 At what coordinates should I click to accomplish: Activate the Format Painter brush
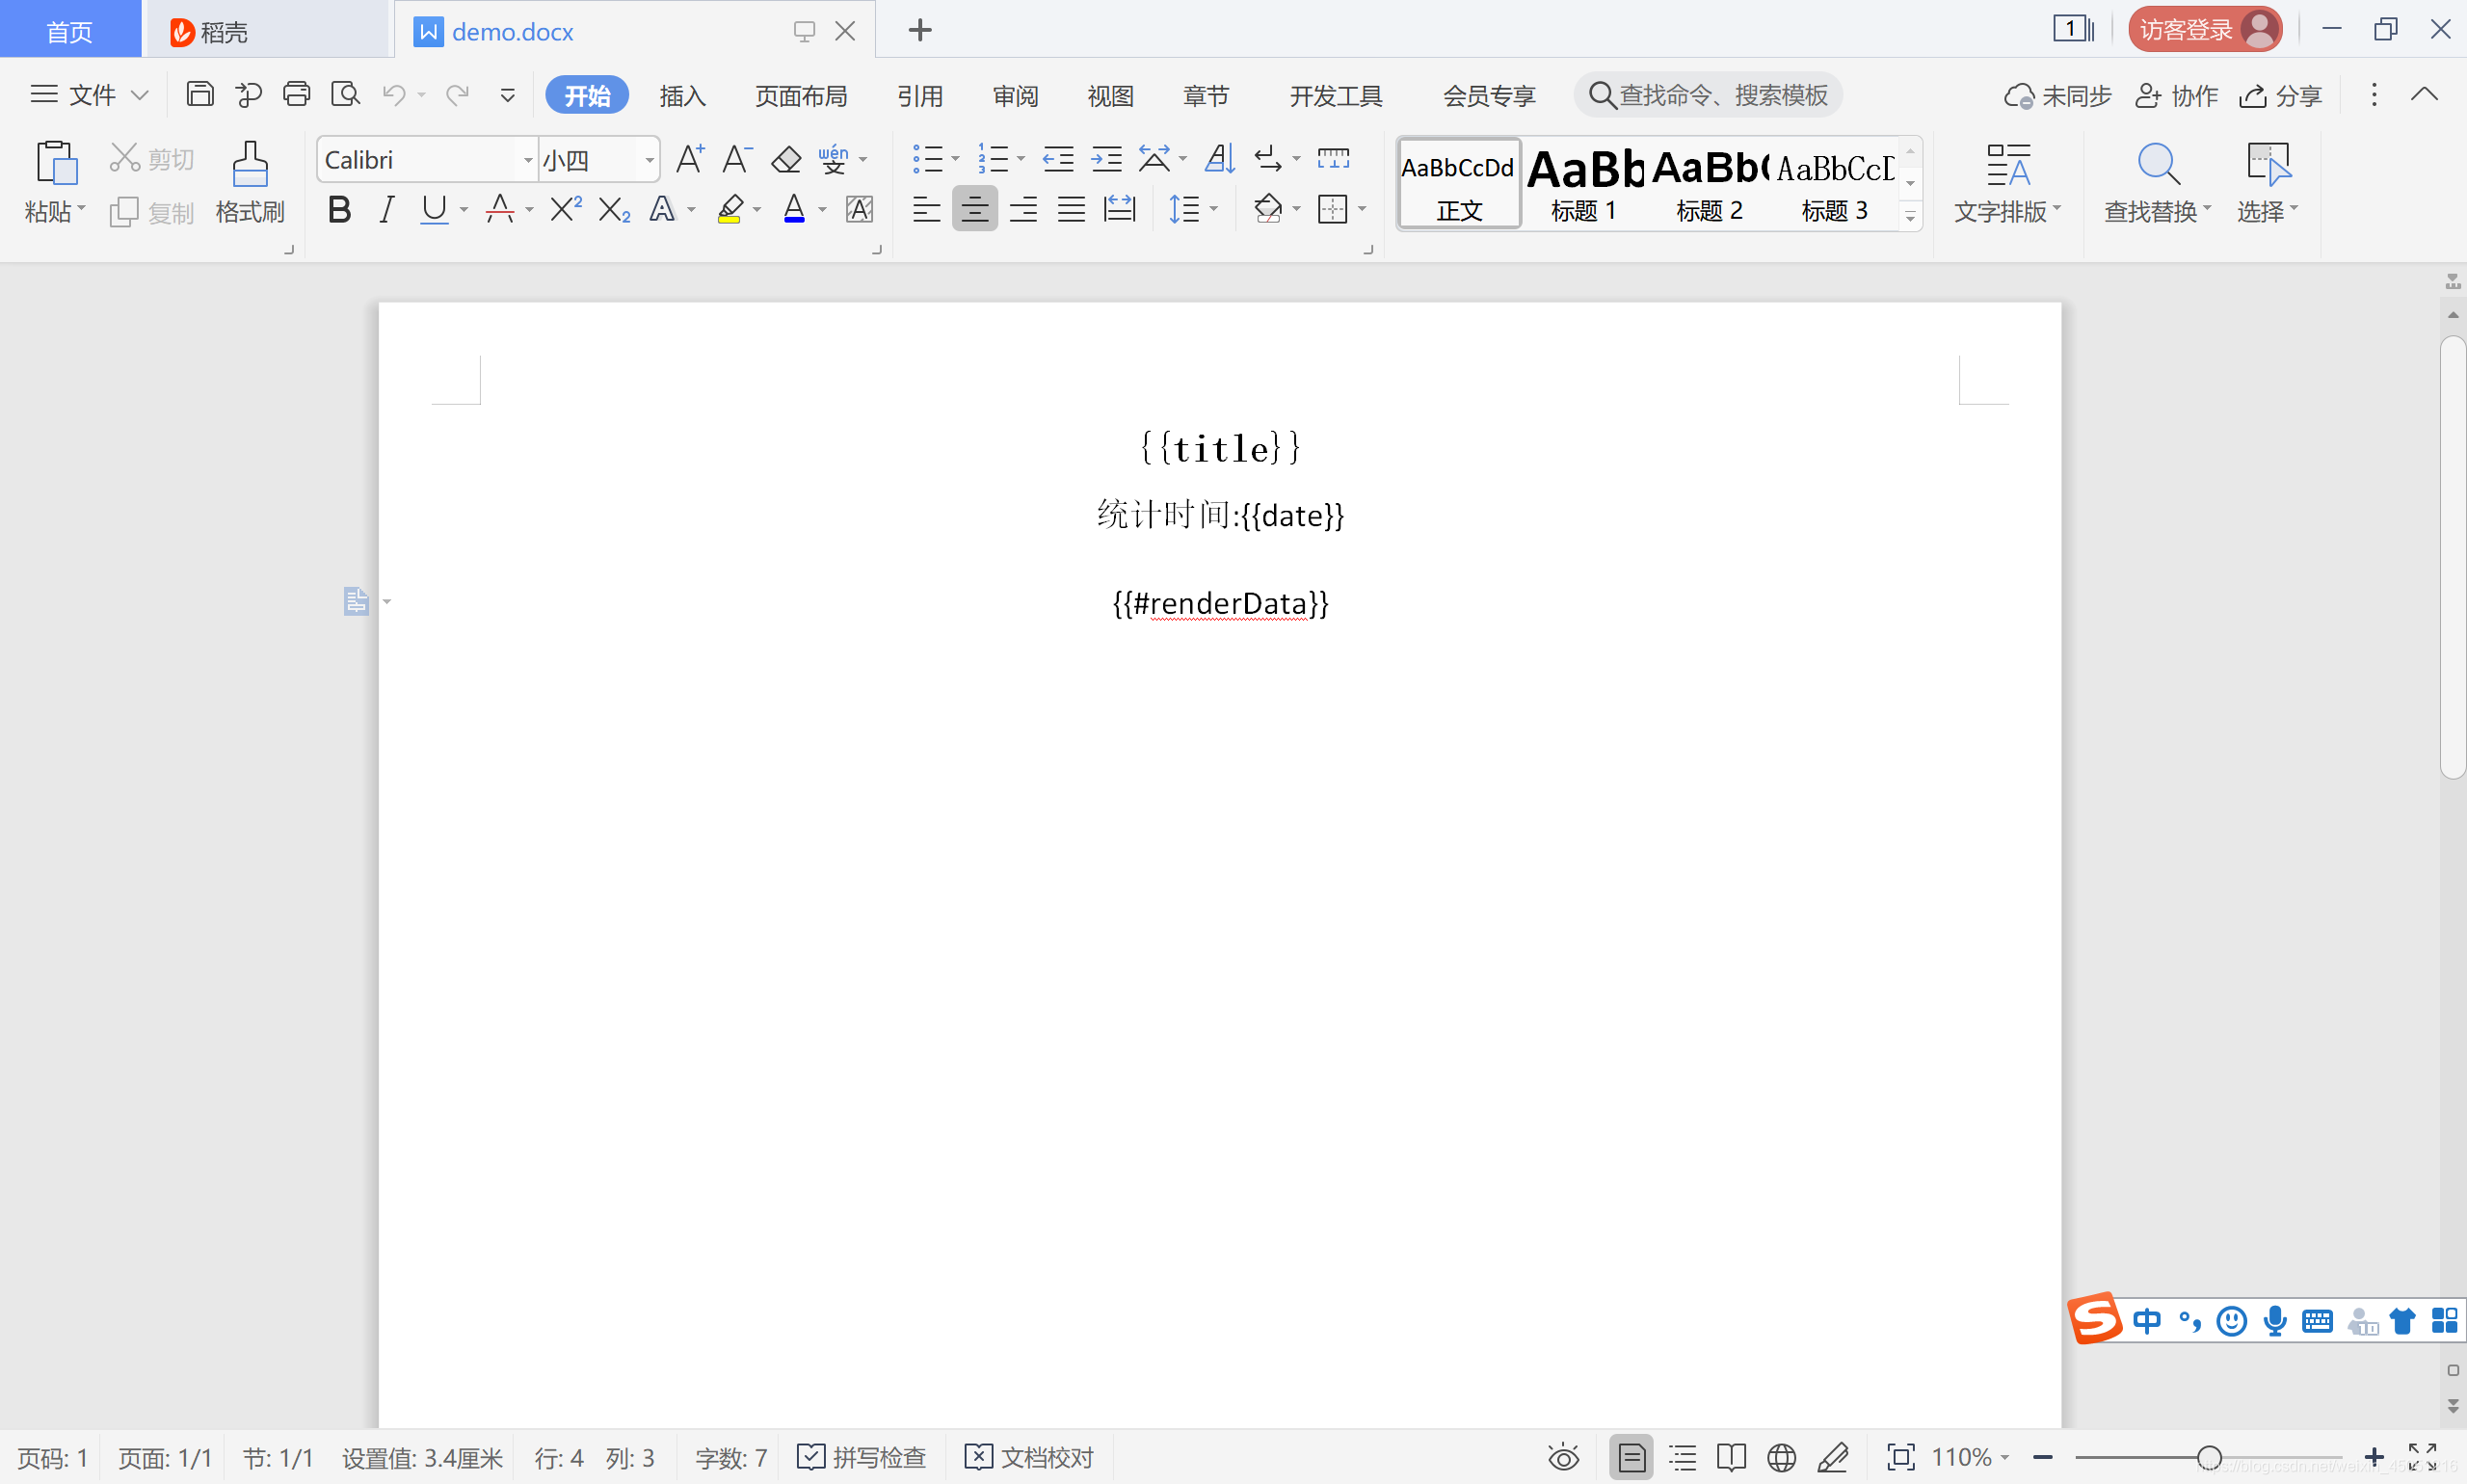coord(250,162)
